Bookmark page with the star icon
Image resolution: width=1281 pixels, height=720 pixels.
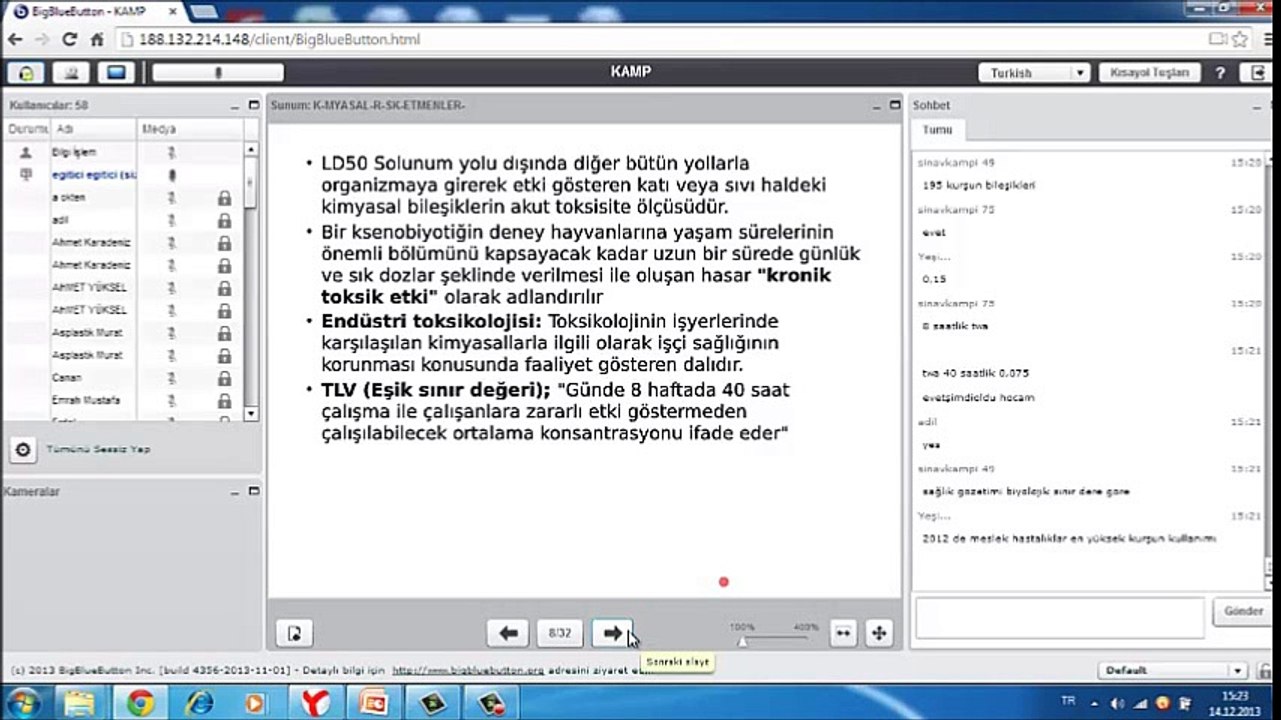1240,40
